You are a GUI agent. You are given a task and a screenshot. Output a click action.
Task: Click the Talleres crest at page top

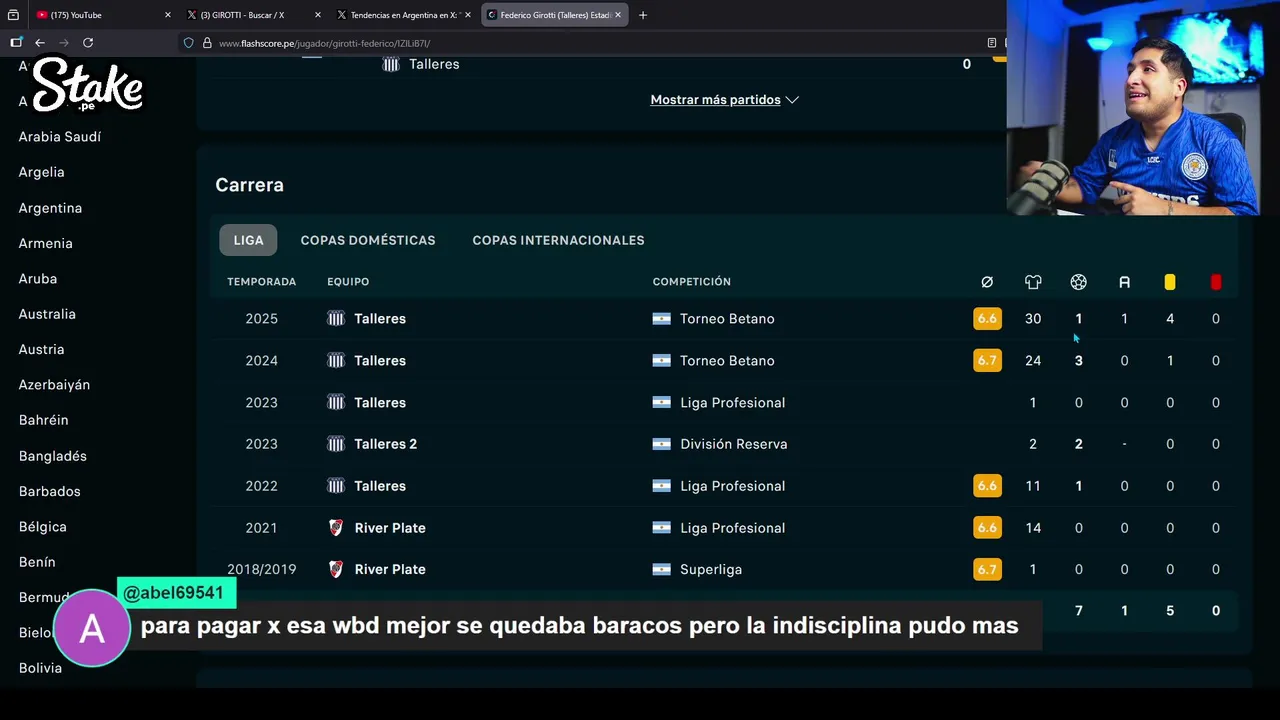click(x=391, y=64)
